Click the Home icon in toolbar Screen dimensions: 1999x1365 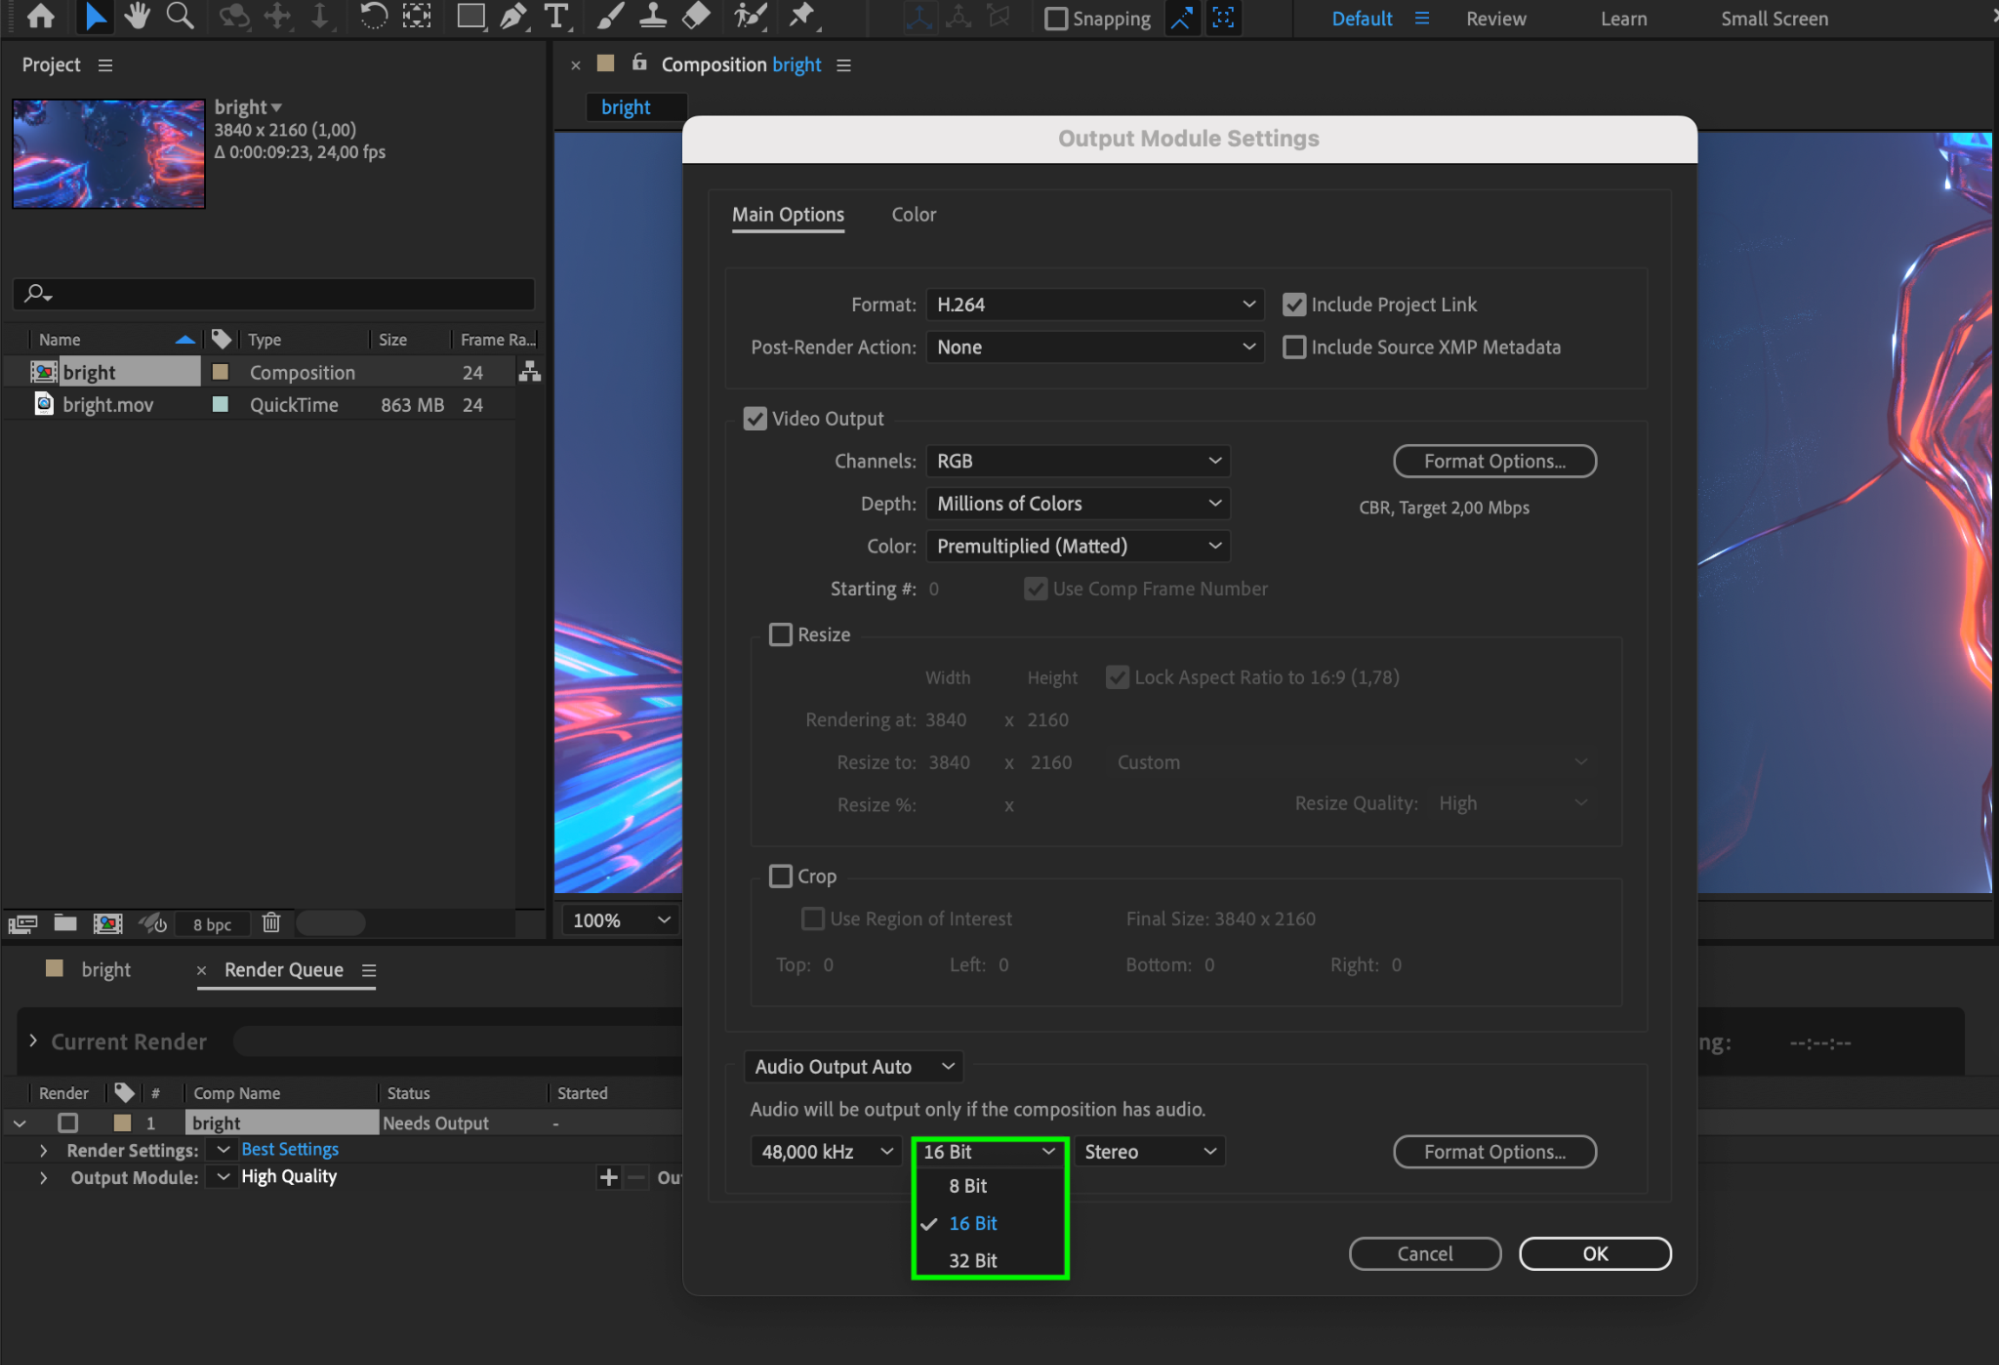[x=41, y=16]
